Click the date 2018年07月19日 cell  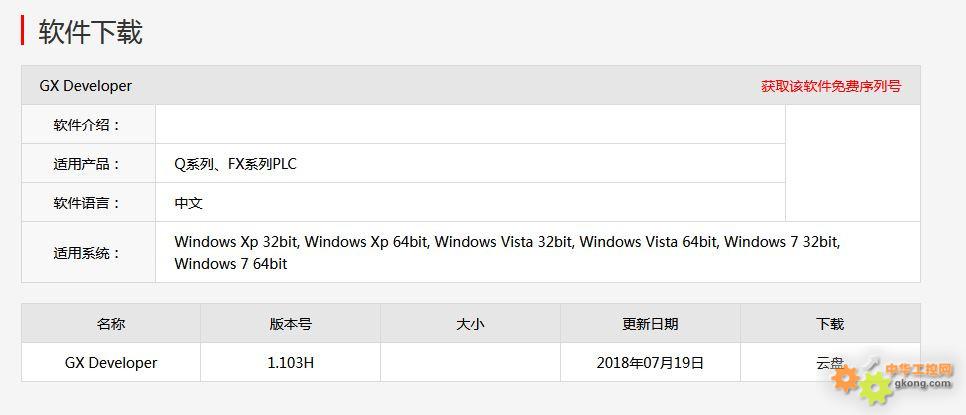(x=650, y=363)
